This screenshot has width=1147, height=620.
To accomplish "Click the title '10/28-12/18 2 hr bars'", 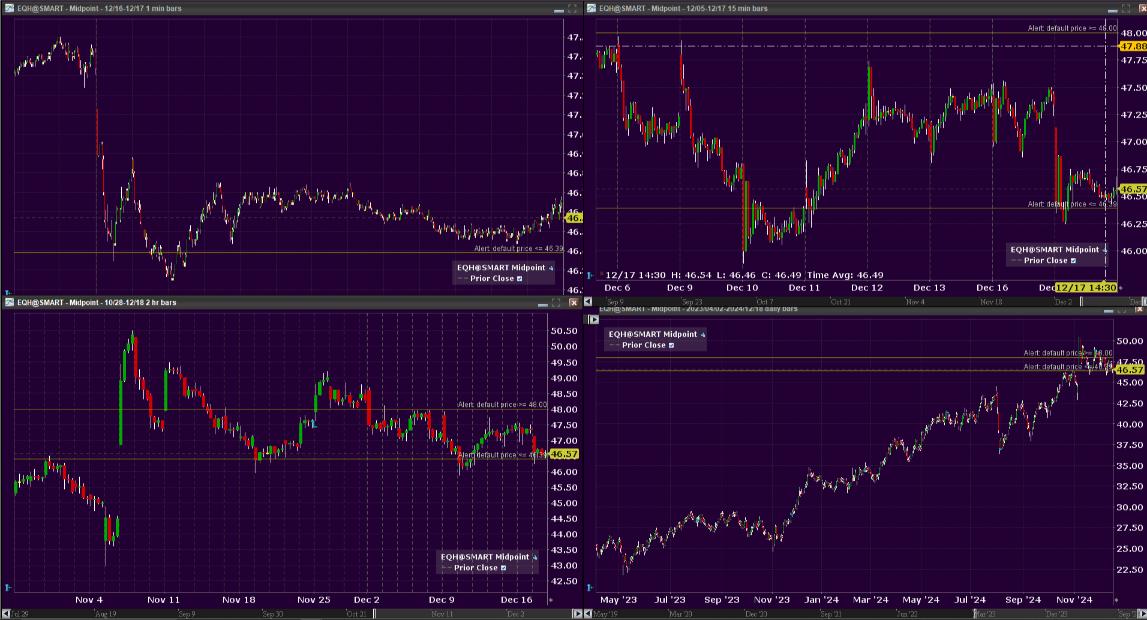I will coord(140,303).
